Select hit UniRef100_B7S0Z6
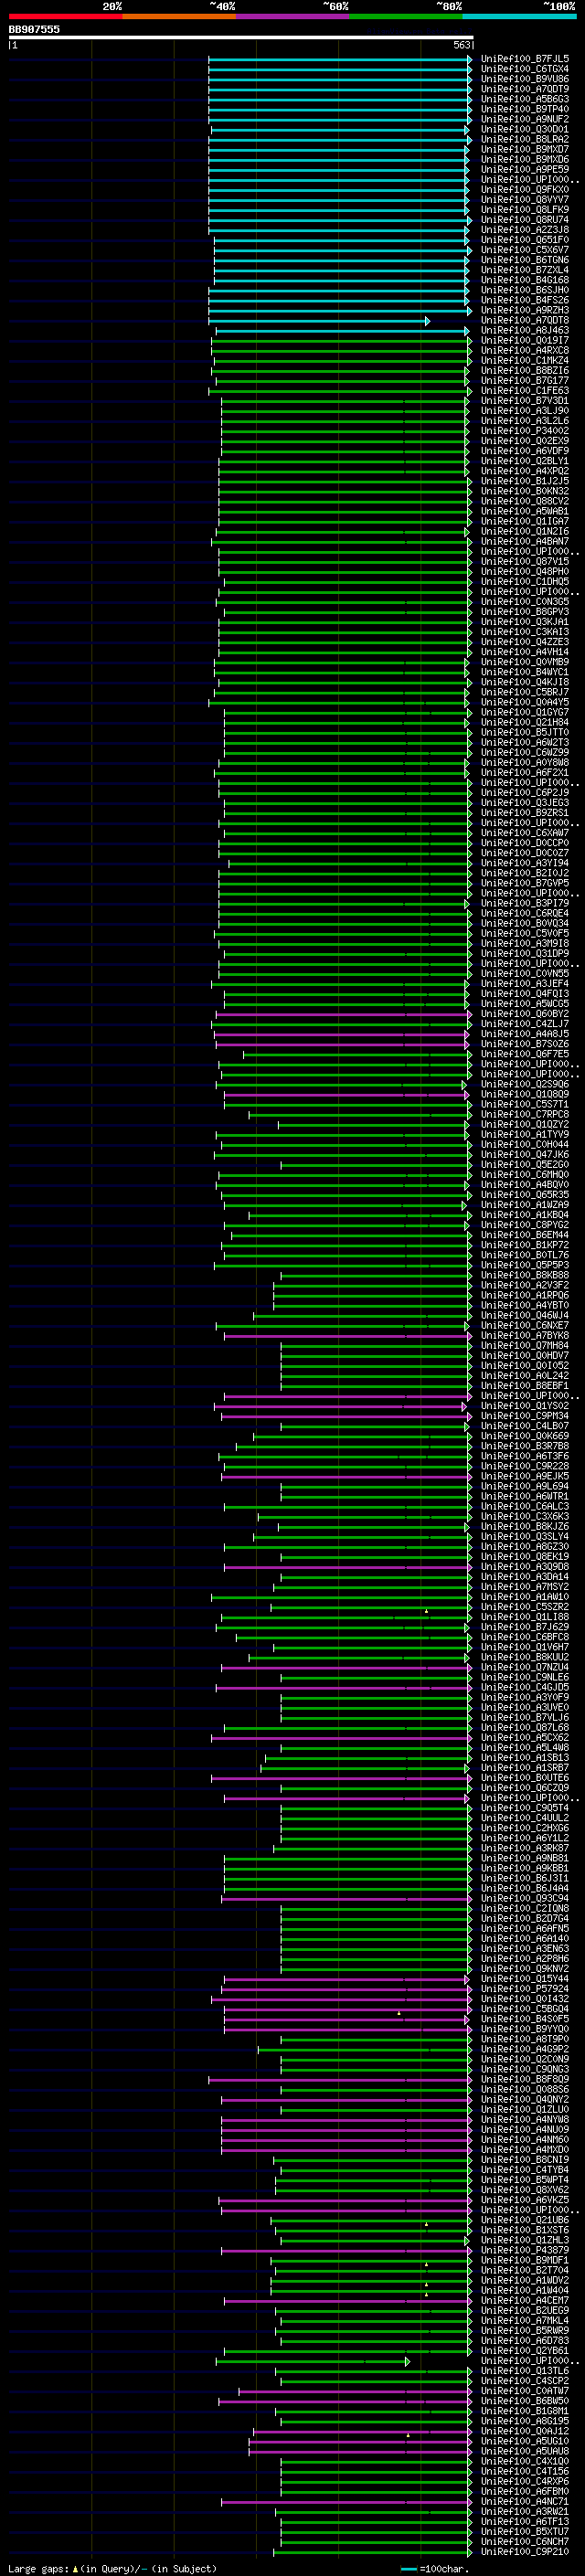This screenshot has height=2576, width=585. coord(525,1044)
